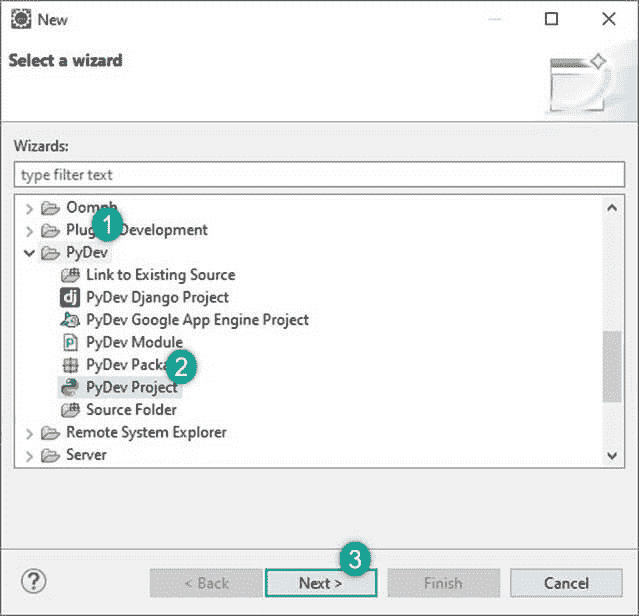Expand the Server category
This screenshot has width=639, height=616.
tap(29, 456)
